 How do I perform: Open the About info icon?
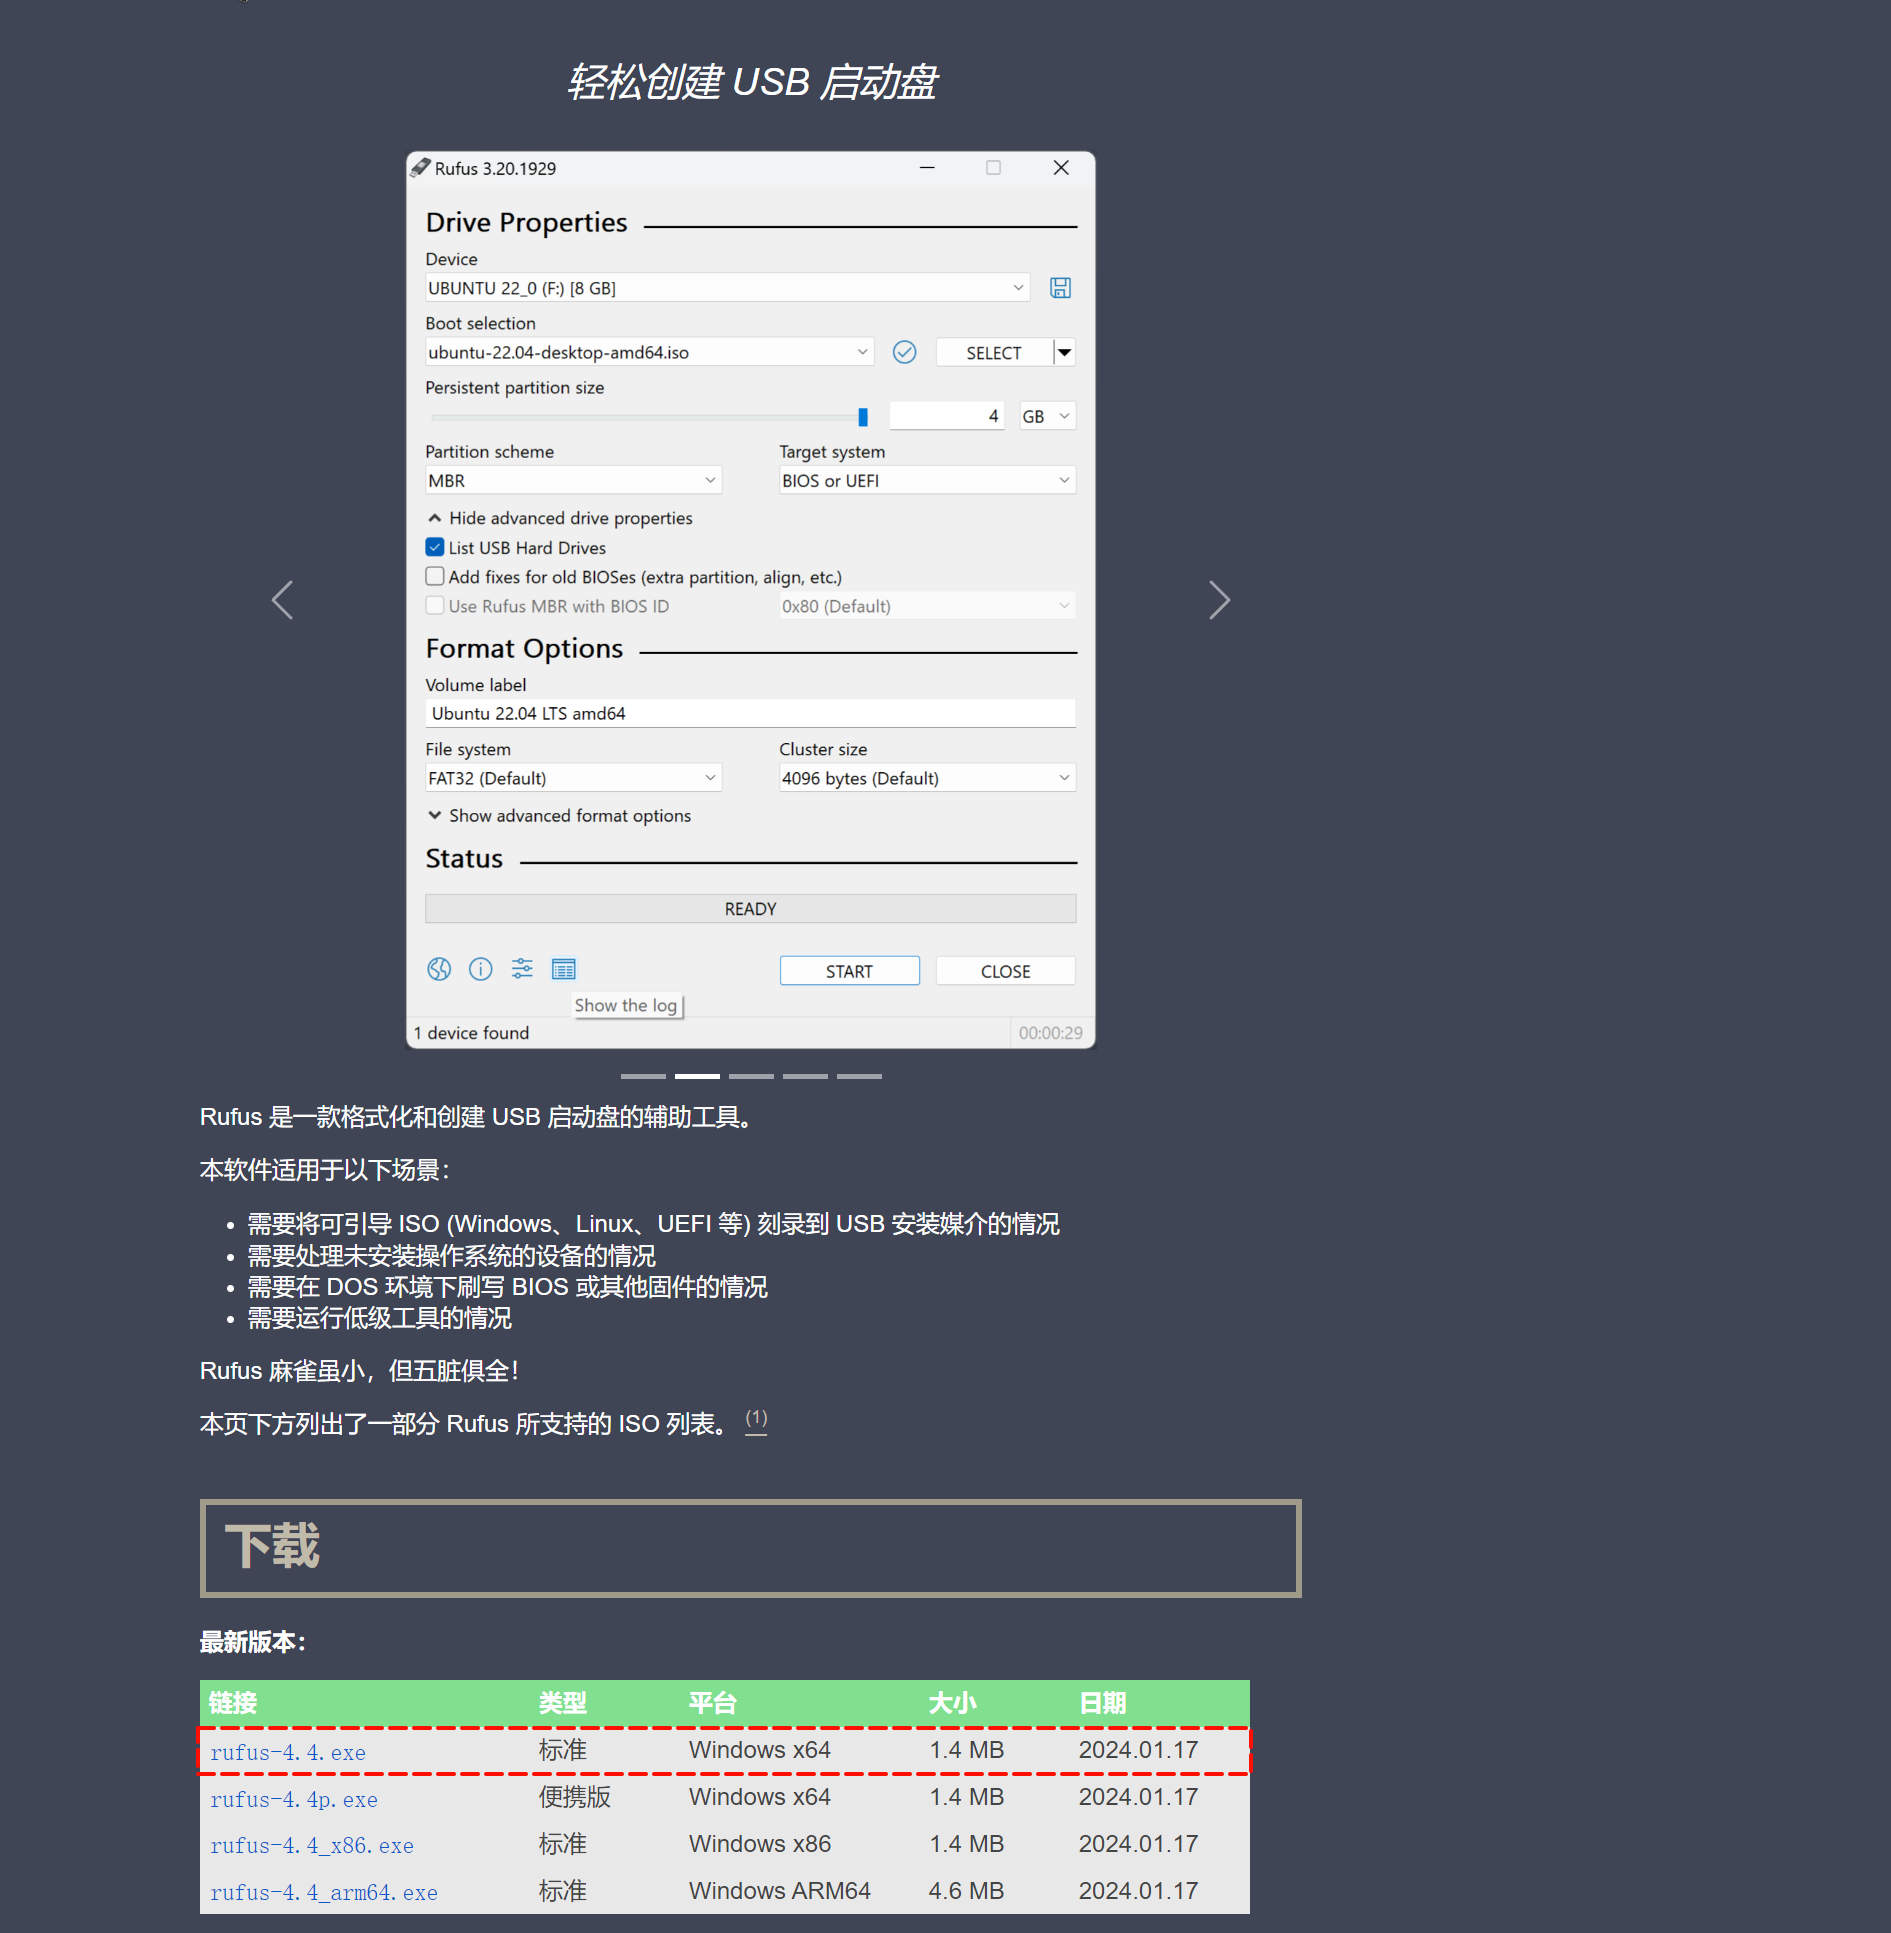[x=481, y=969]
